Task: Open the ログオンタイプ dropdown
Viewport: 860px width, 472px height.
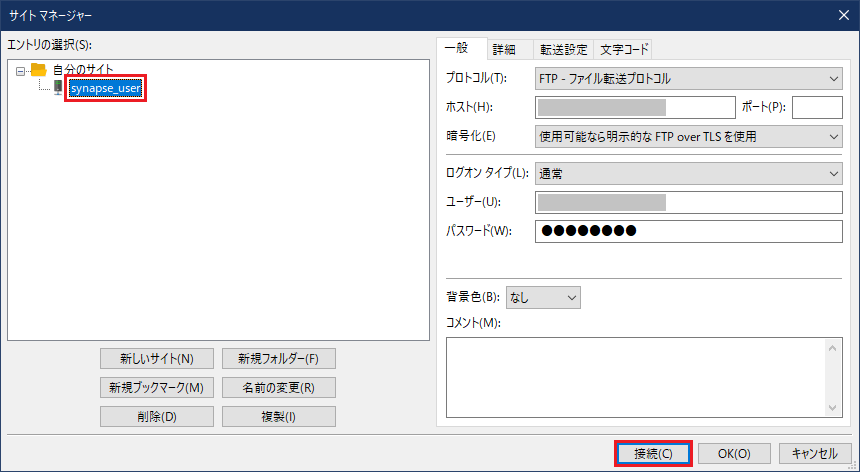Action: tap(689, 173)
